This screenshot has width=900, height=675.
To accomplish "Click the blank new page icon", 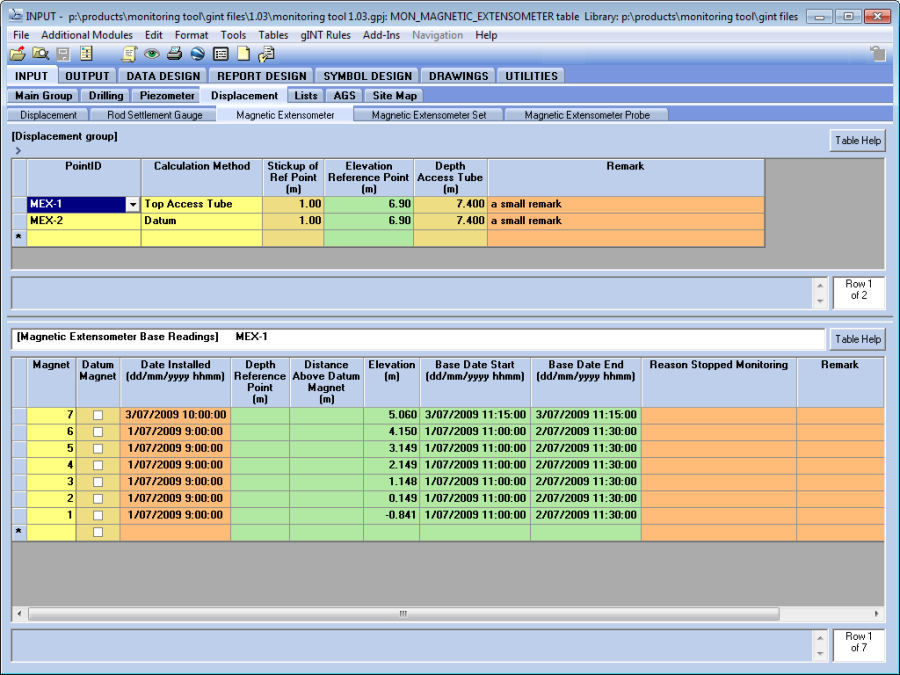I will click(243, 54).
